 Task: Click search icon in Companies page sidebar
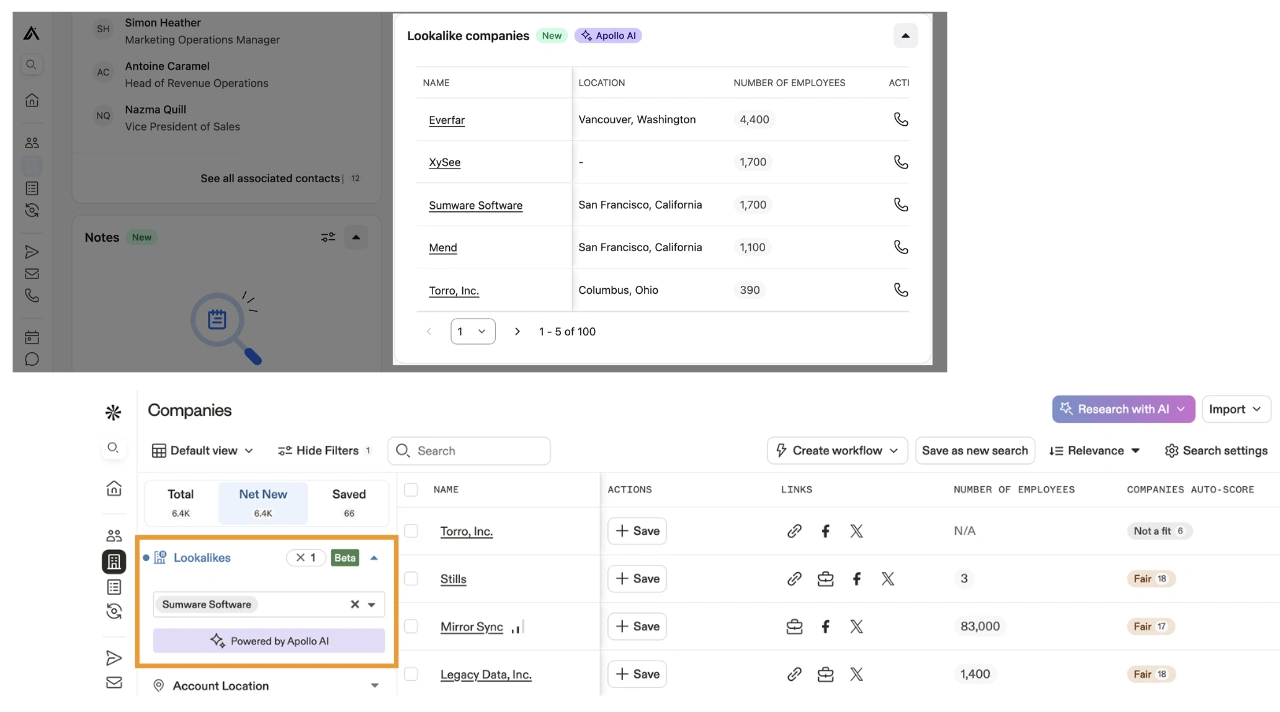point(113,448)
